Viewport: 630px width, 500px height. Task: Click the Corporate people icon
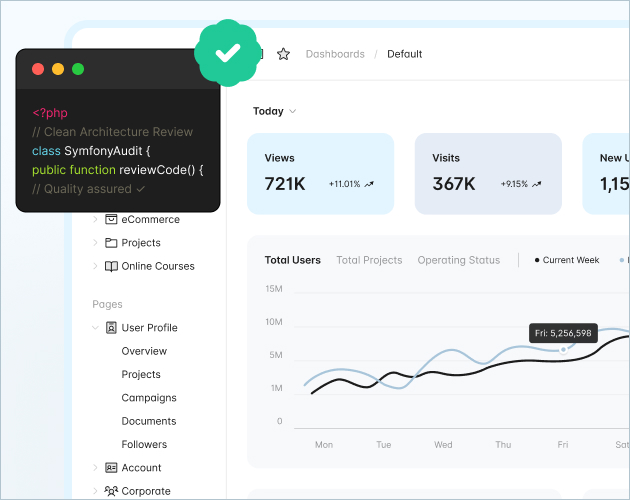111,491
